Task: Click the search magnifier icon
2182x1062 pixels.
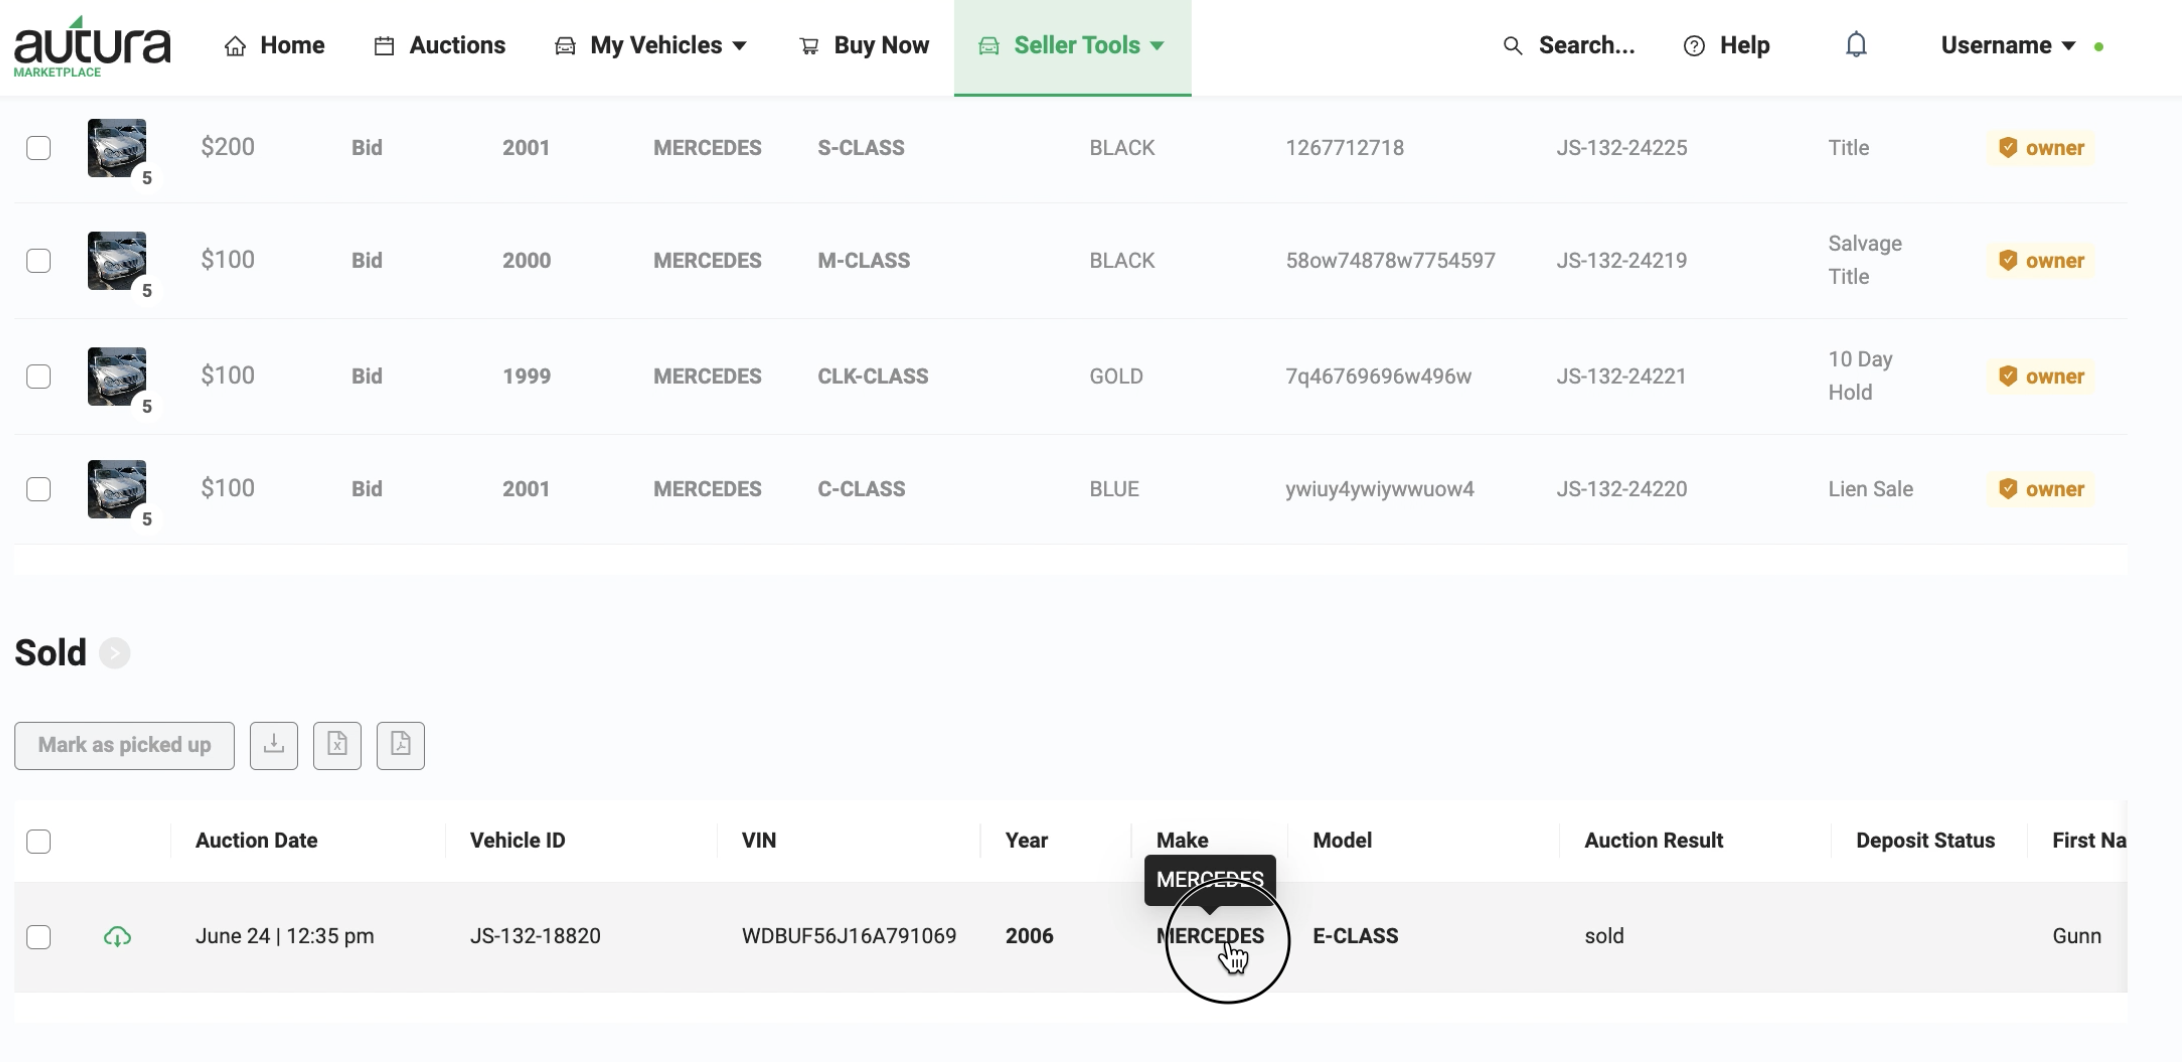Action: [1512, 46]
